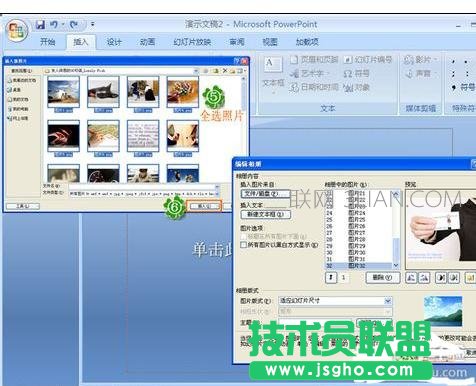Switch to the 插入 ribbon tab
476x386 pixels.
(80, 42)
